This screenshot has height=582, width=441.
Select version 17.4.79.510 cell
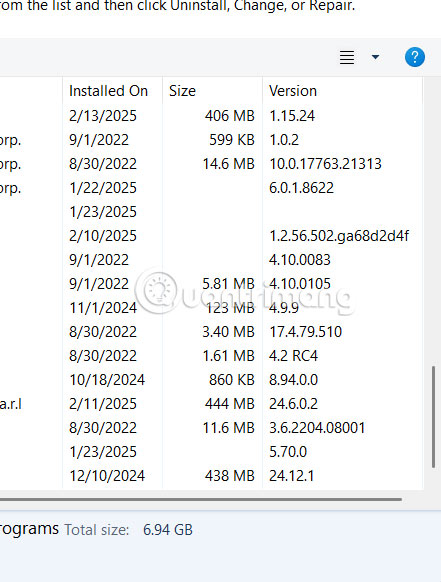click(306, 332)
